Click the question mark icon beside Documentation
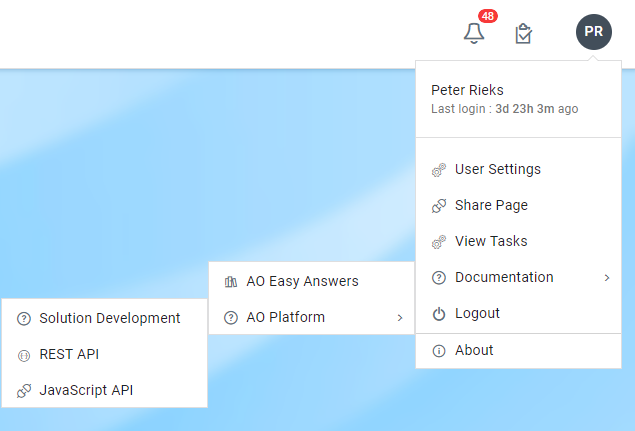This screenshot has height=431, width=635. 438,278
